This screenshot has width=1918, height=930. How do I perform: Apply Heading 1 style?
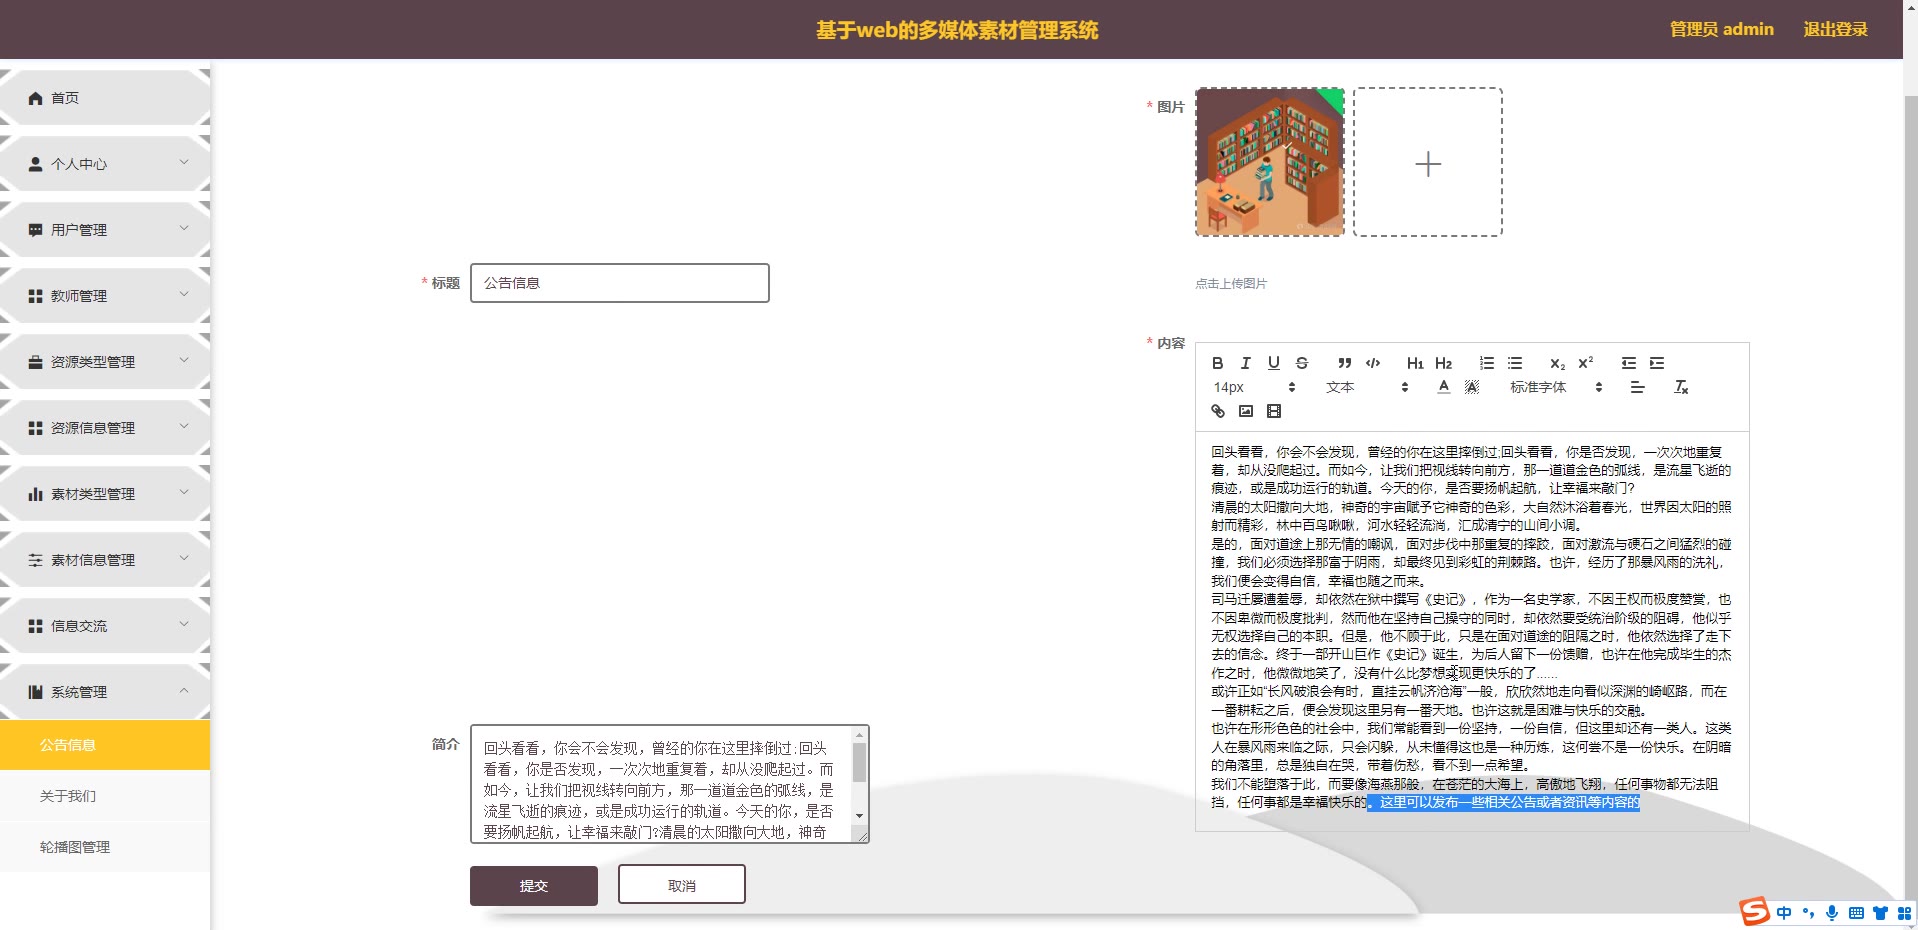coord(1415,363)
